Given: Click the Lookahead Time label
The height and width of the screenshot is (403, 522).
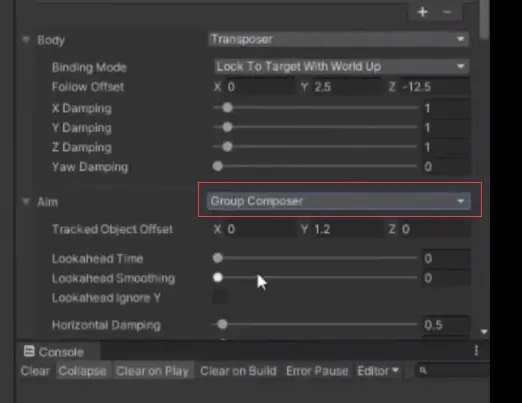Looking at the screenshot, I should (98, 259).
